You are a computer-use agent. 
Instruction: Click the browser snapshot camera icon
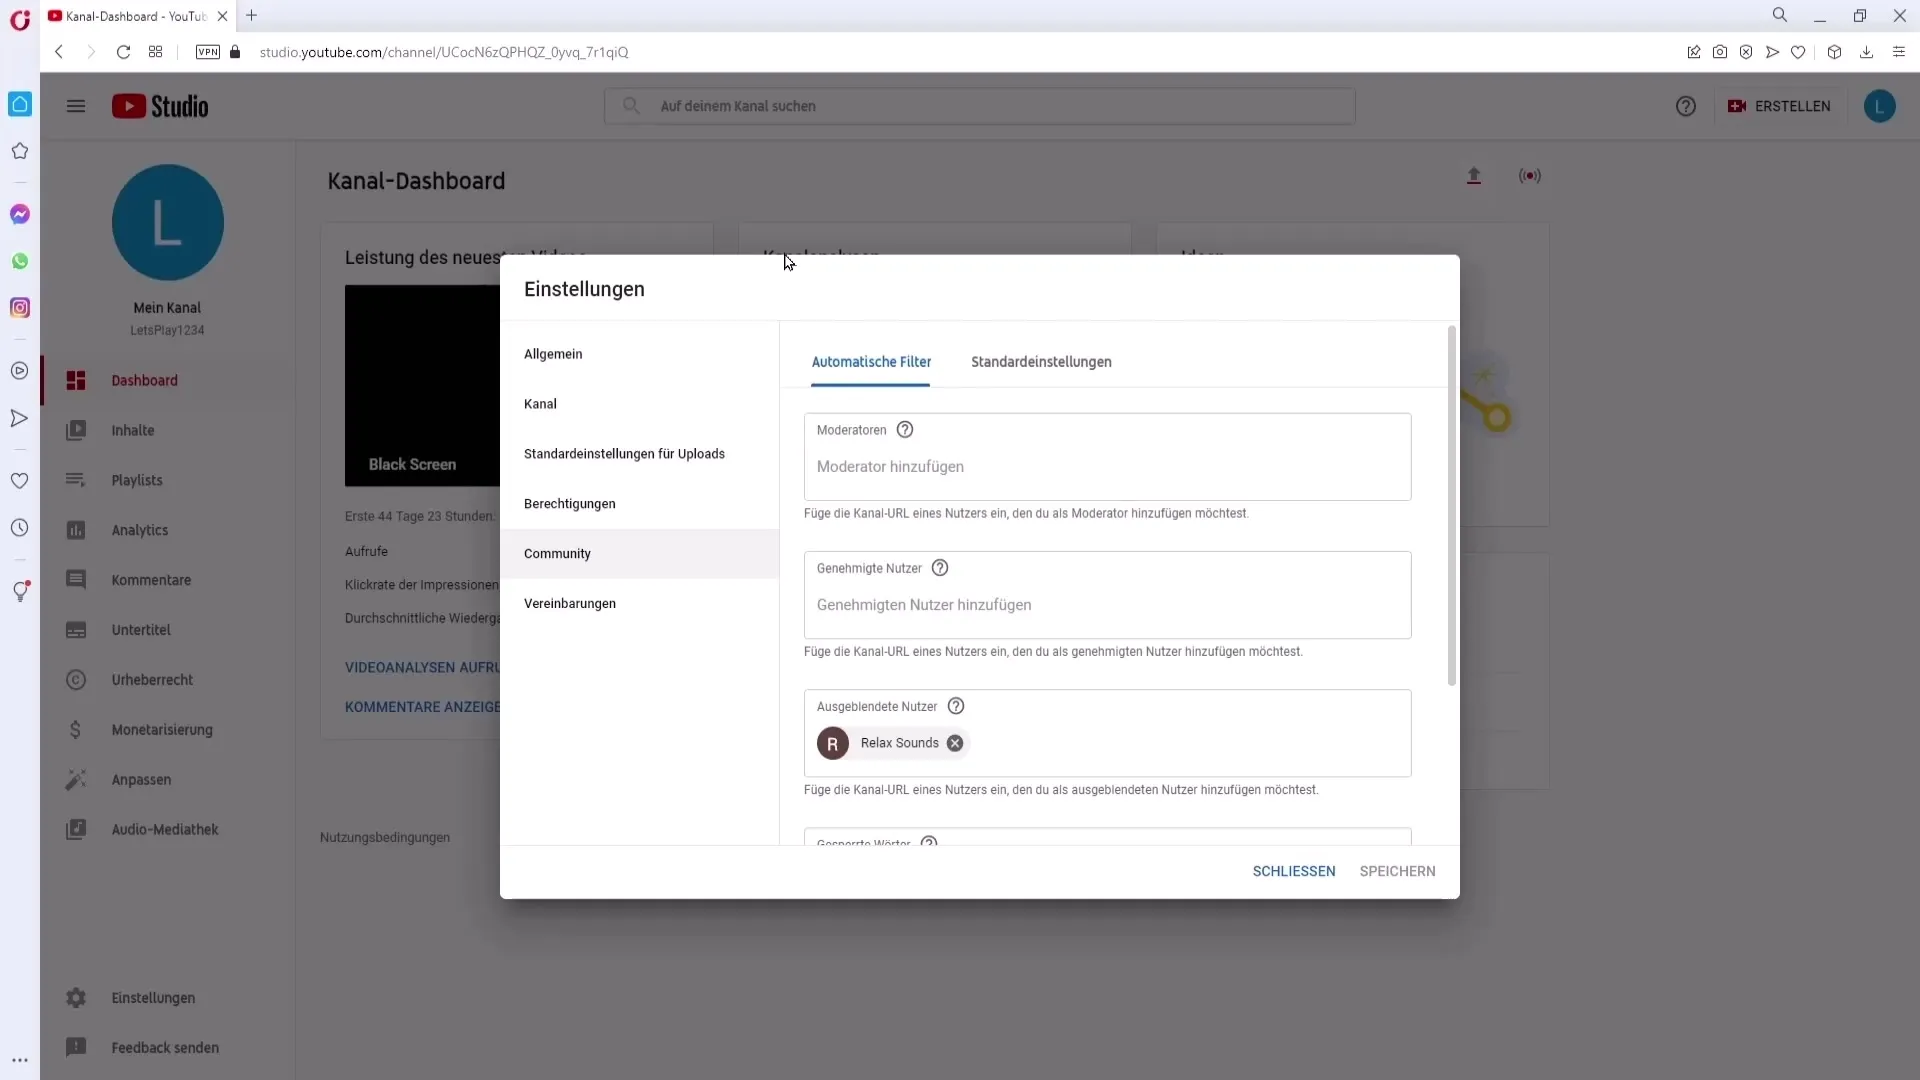[1720, 52]
